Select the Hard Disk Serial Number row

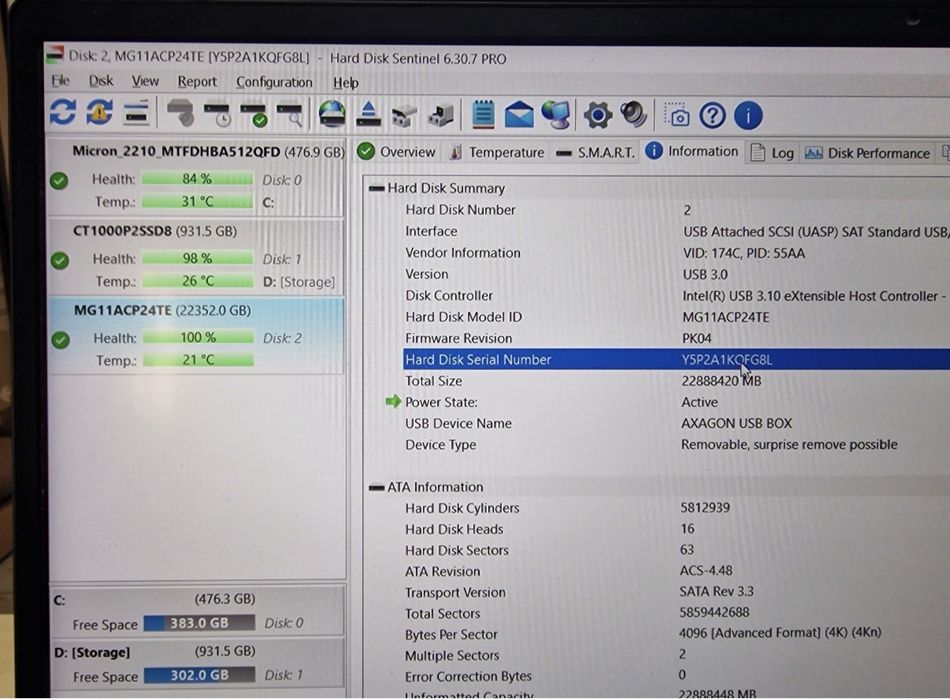tap(676, 359)
